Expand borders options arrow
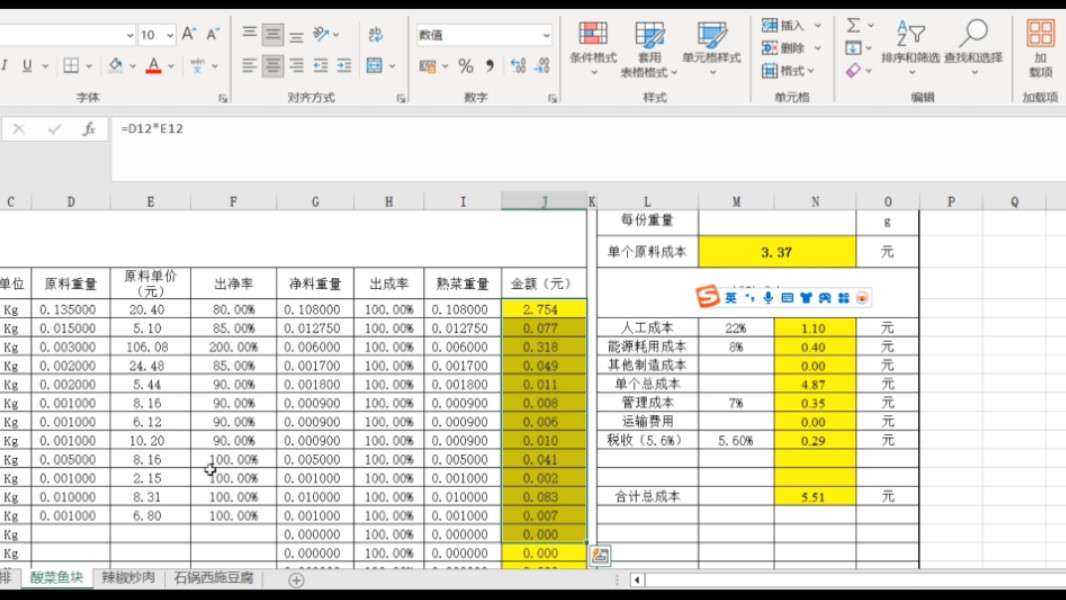1066x600 pixels. pos(89,66)
